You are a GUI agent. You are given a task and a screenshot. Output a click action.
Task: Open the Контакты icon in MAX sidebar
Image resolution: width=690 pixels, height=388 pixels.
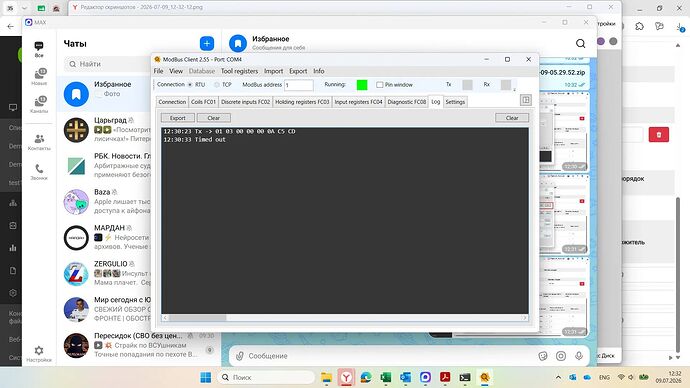39,142
